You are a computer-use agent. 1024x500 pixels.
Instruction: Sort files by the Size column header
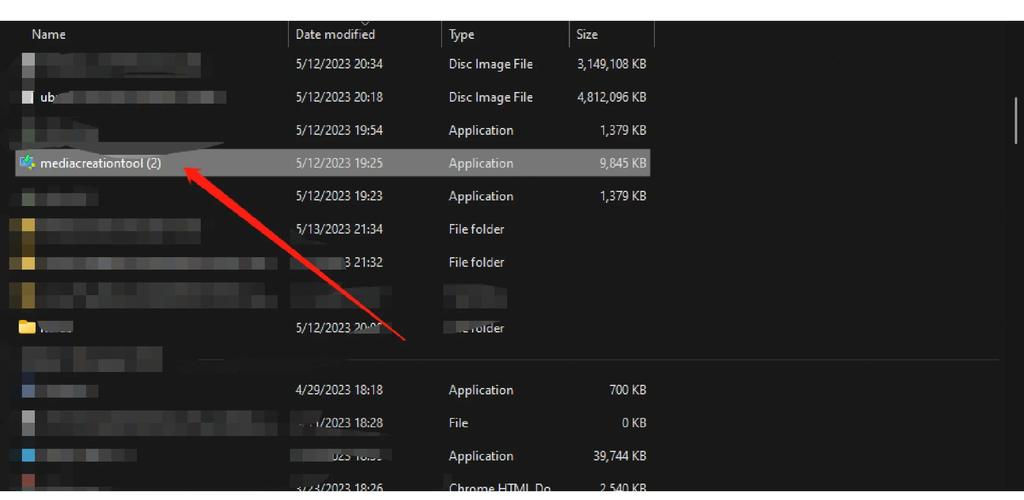[586, 34]
